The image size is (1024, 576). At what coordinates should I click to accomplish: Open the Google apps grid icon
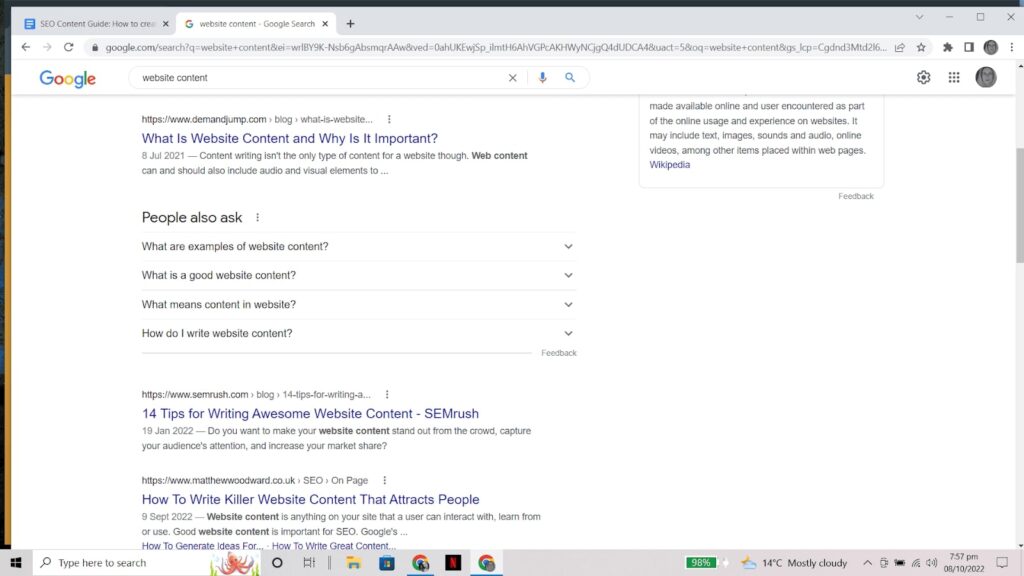(x=954, y=77)
